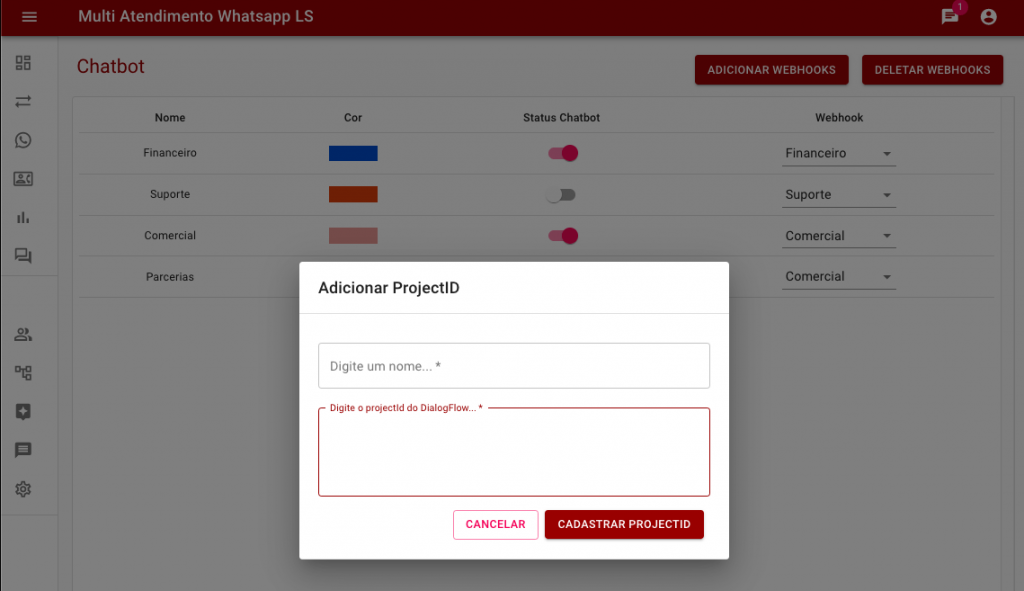Open the contacts card sidebar icon
The height and width of the screenshot is (591, 1024).
pyautogui.click(x=23, y=179)
